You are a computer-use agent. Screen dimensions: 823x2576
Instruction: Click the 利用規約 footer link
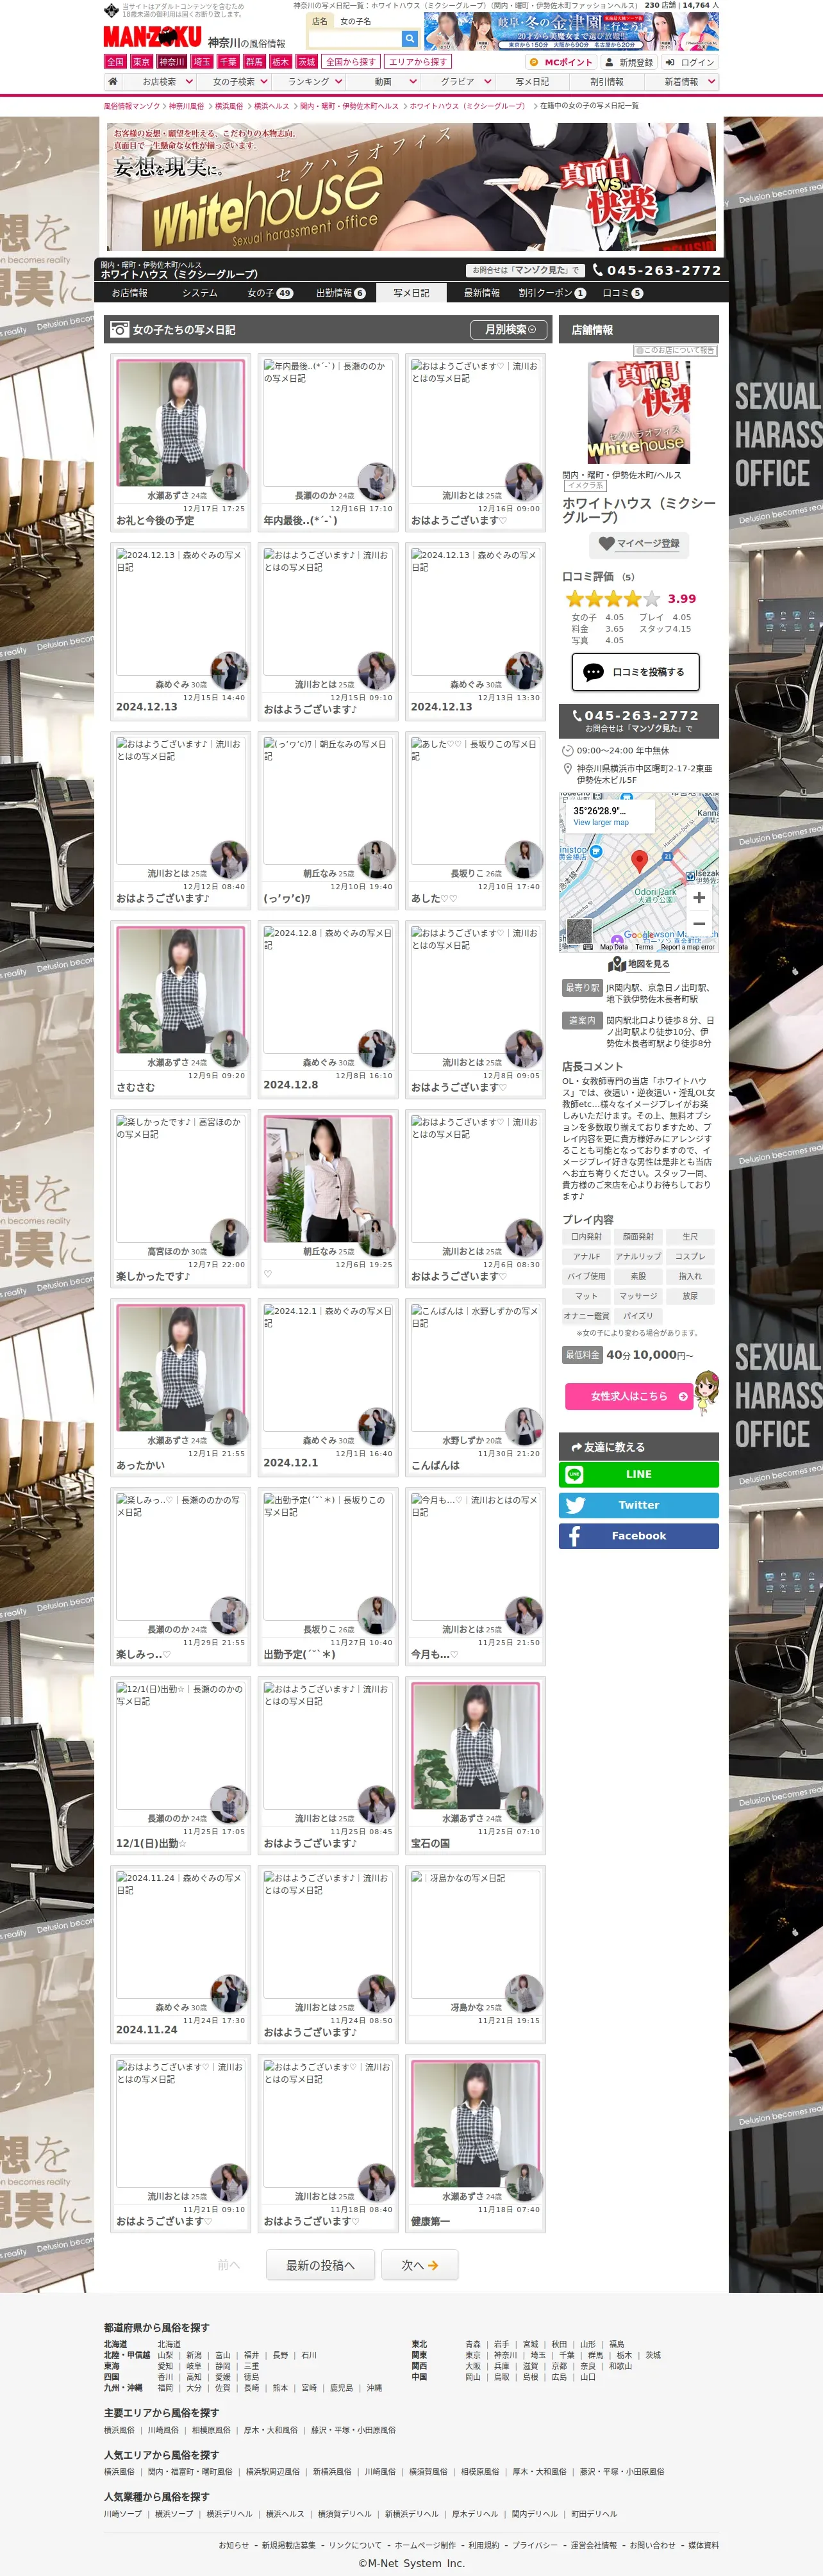pyautogui.click(x=483, y=2545)
